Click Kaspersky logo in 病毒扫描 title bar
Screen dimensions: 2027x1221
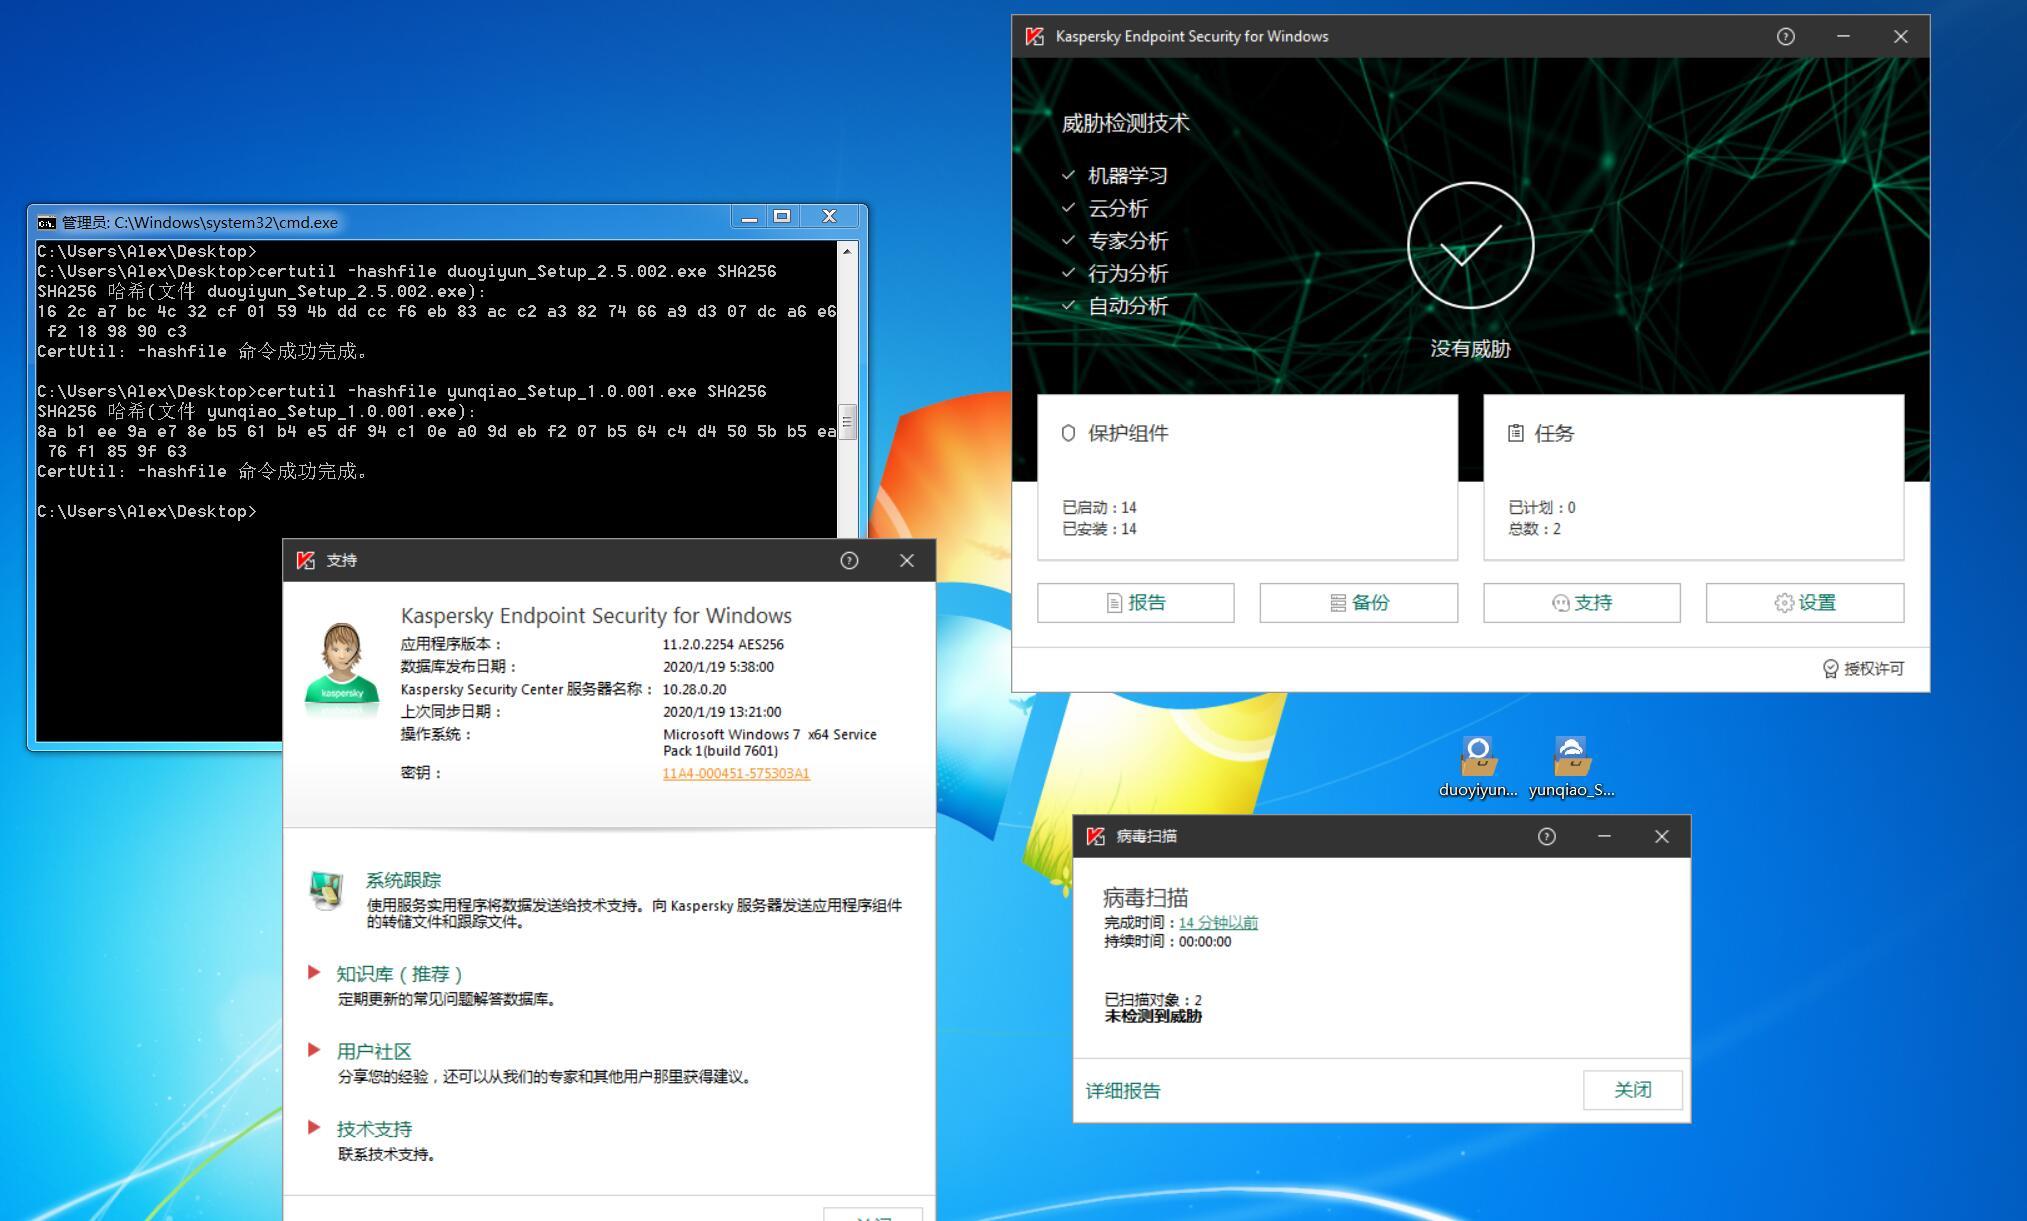(1095, 837)
